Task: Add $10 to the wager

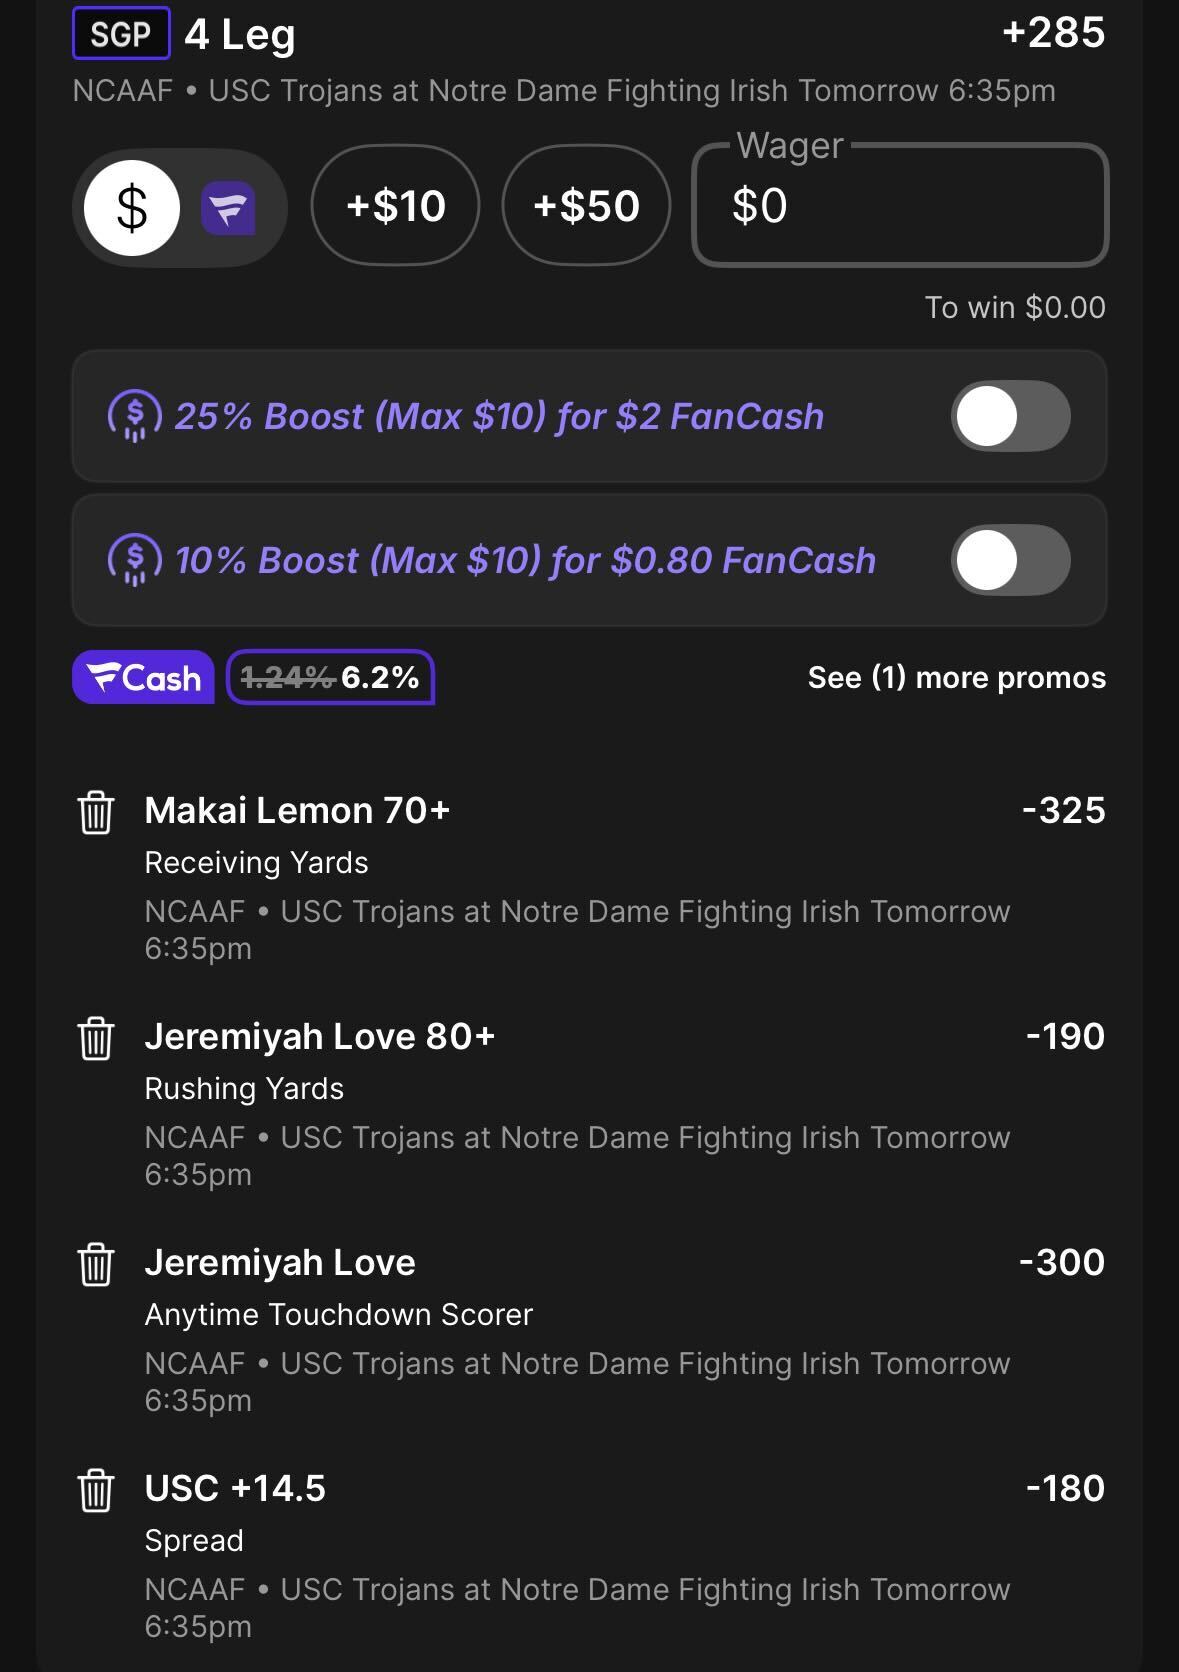Action: coord(395,206)
